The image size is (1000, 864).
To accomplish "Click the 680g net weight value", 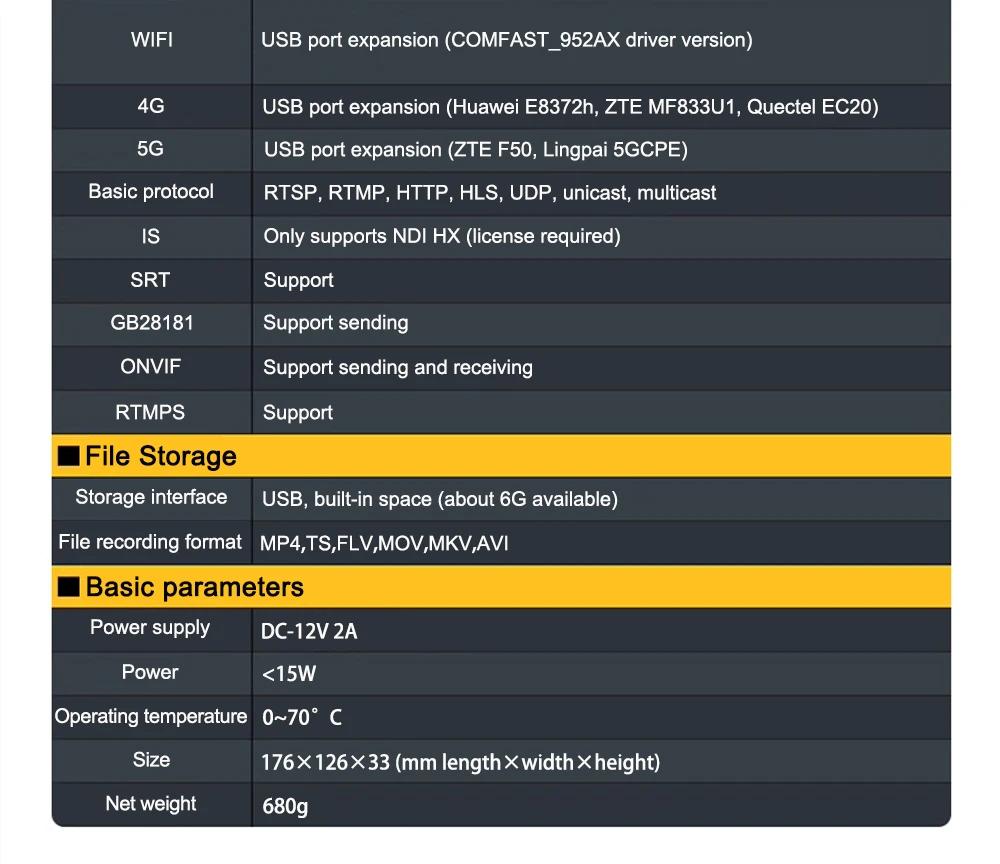I will click(x=285, y=806).
